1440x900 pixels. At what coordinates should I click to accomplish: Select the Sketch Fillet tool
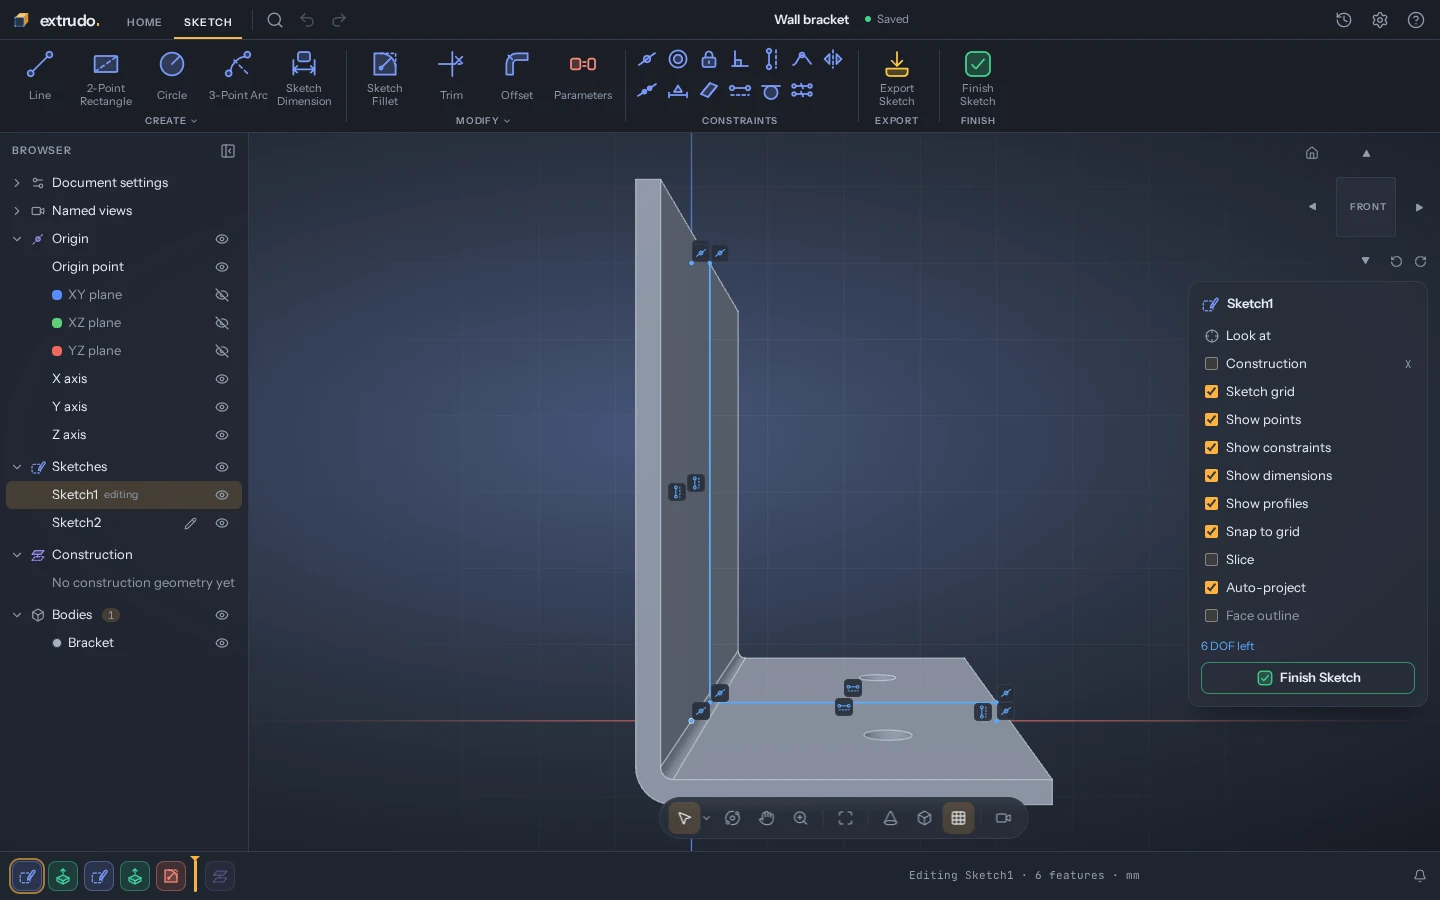385,78
